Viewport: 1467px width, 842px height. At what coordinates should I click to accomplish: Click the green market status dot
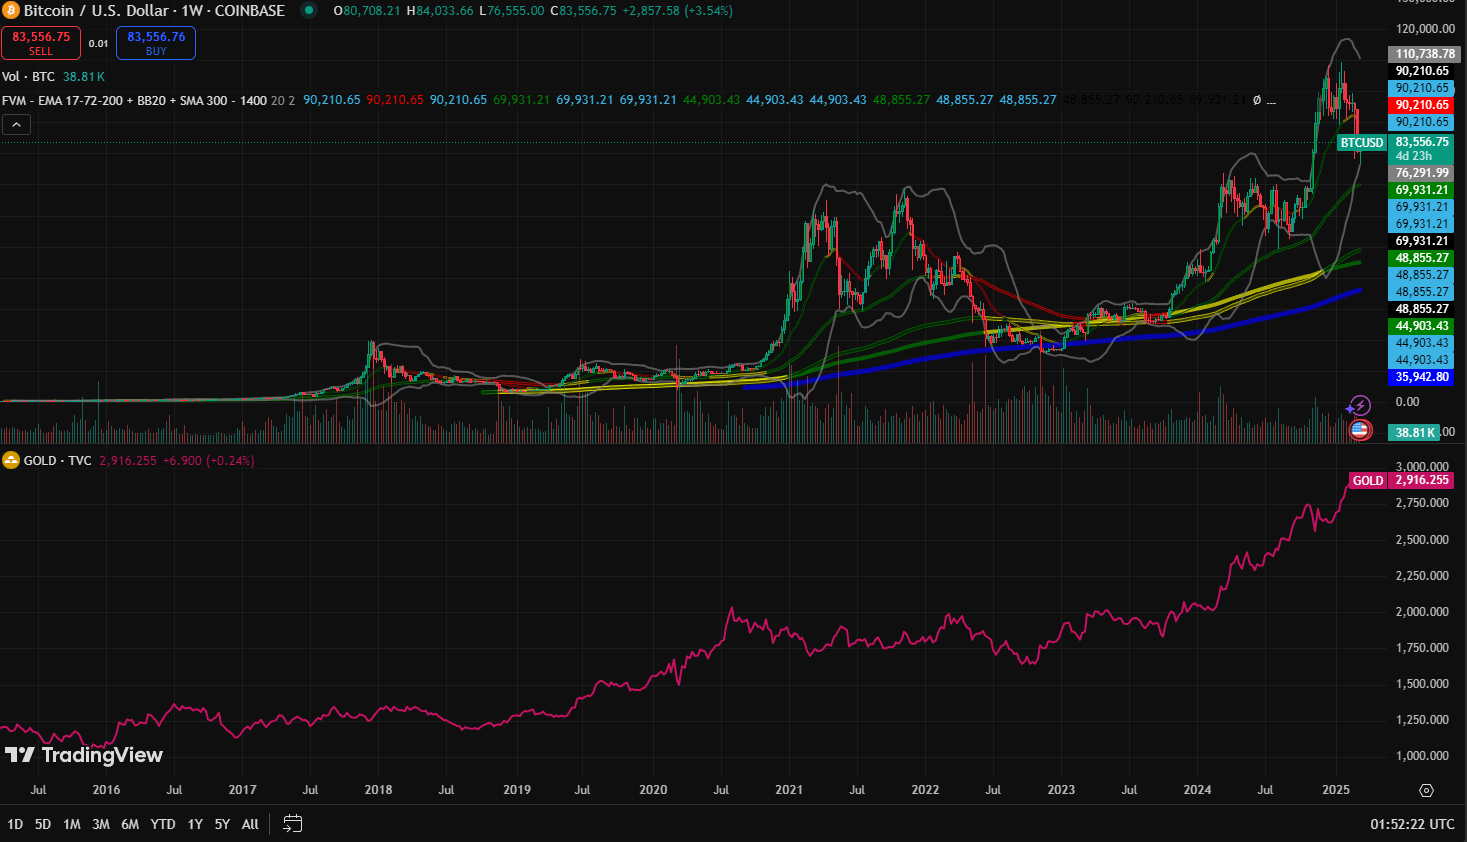309,10
